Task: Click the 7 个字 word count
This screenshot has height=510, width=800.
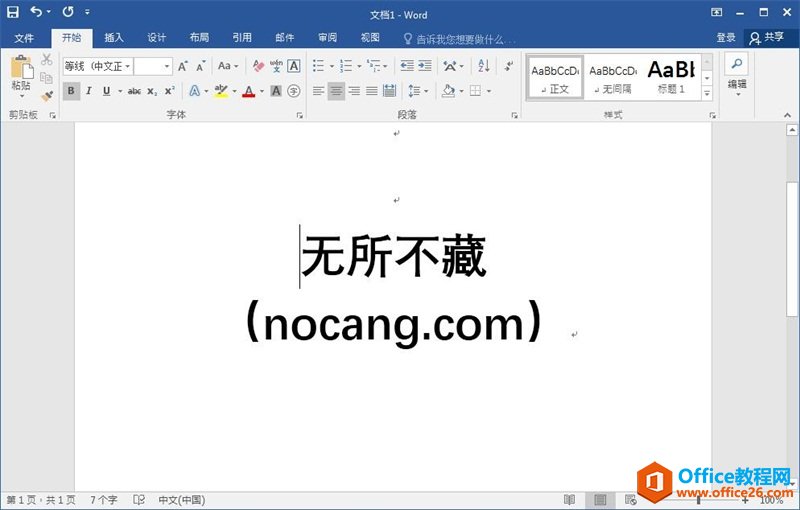Action: (x=104, y=500)
